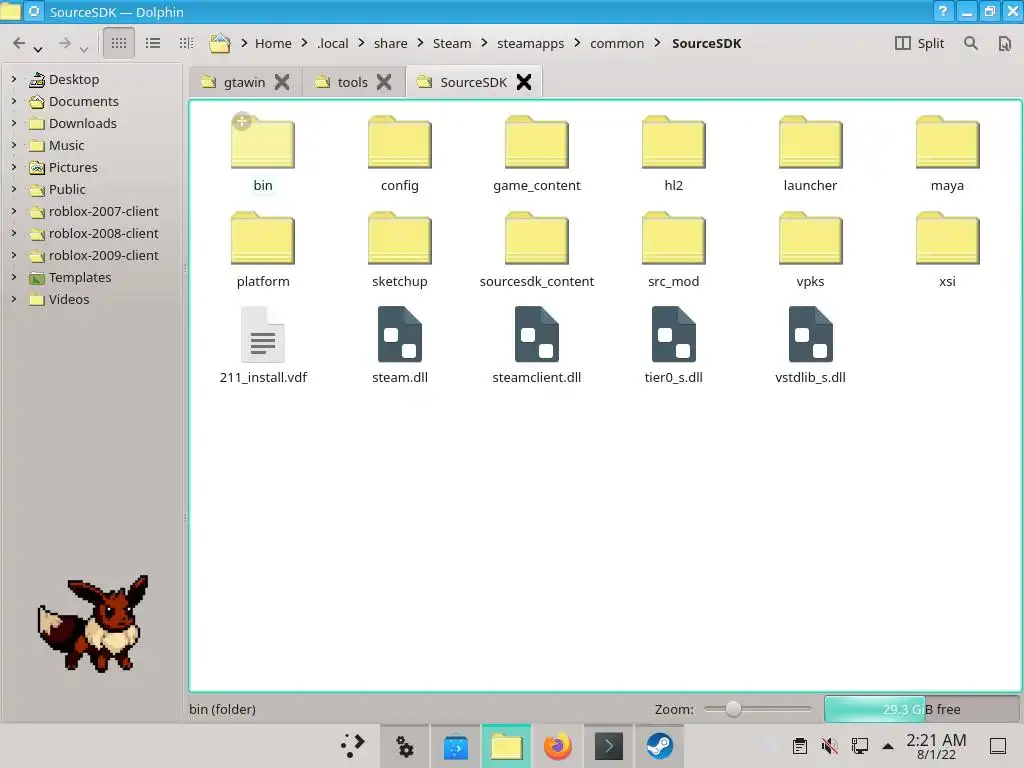Close the tools tab
This screenshot has width=1024, height=768.
pos(384,82)
